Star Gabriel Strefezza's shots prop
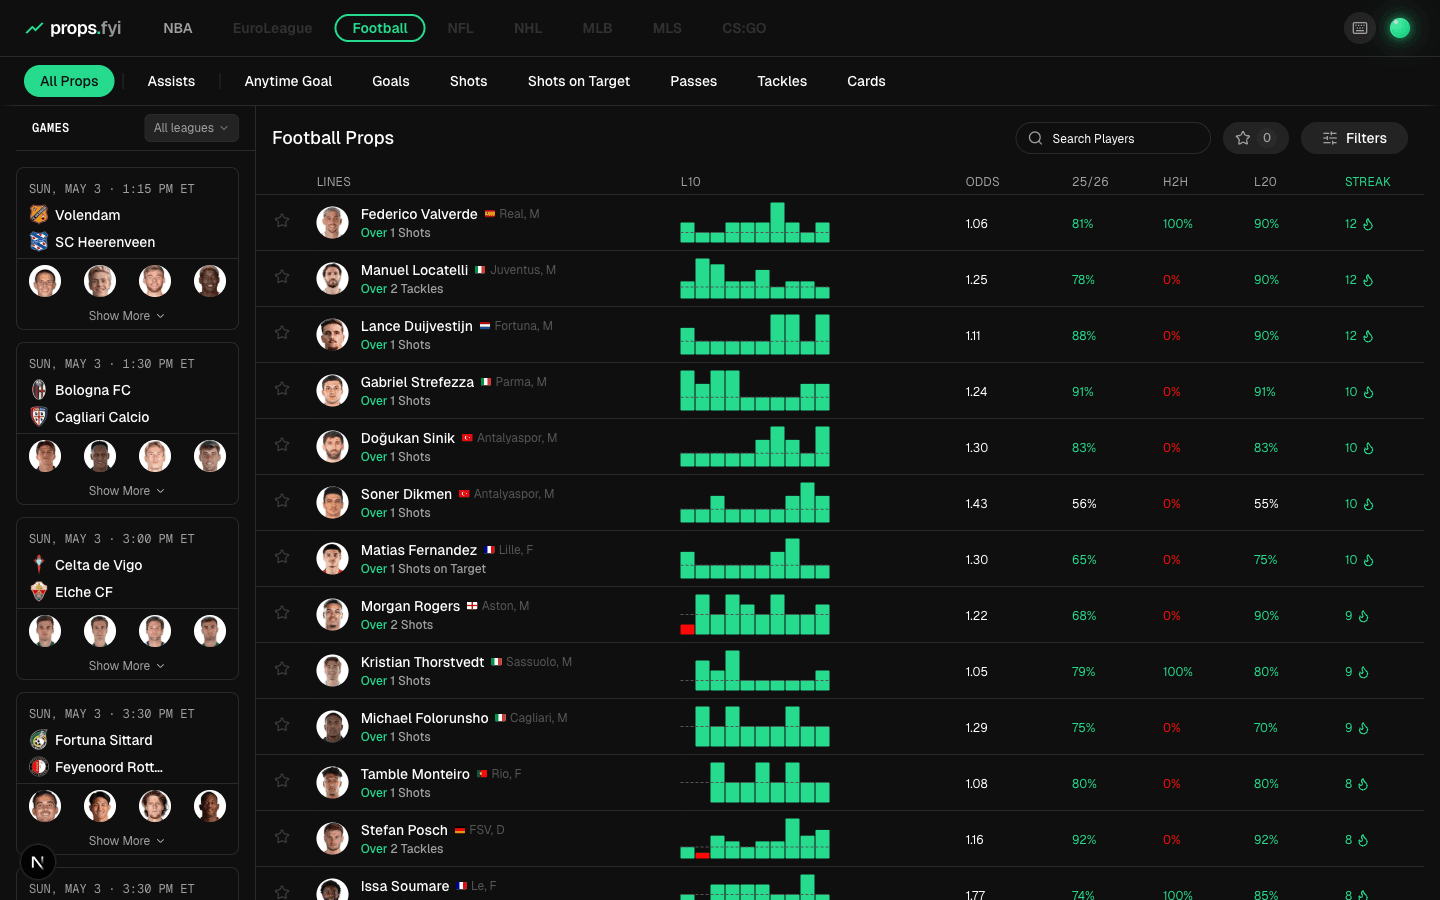1440x900 pixels. click(x=282, y=389)
